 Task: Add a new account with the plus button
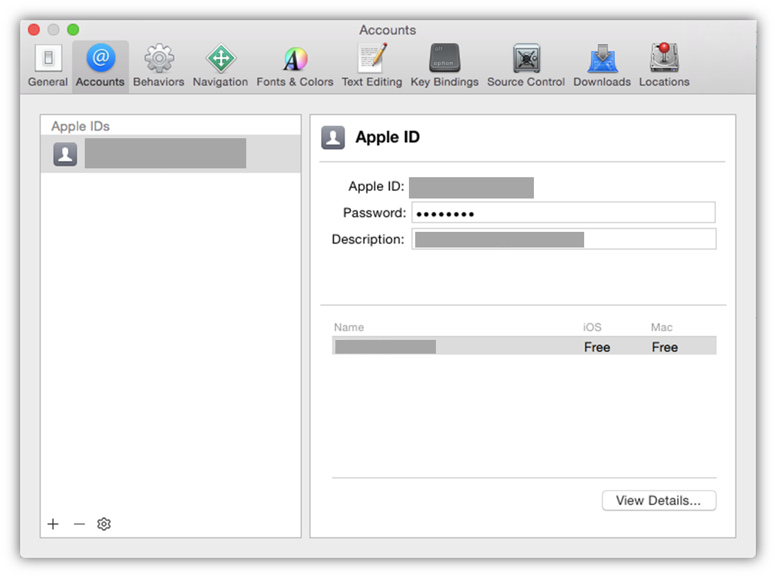53,524
